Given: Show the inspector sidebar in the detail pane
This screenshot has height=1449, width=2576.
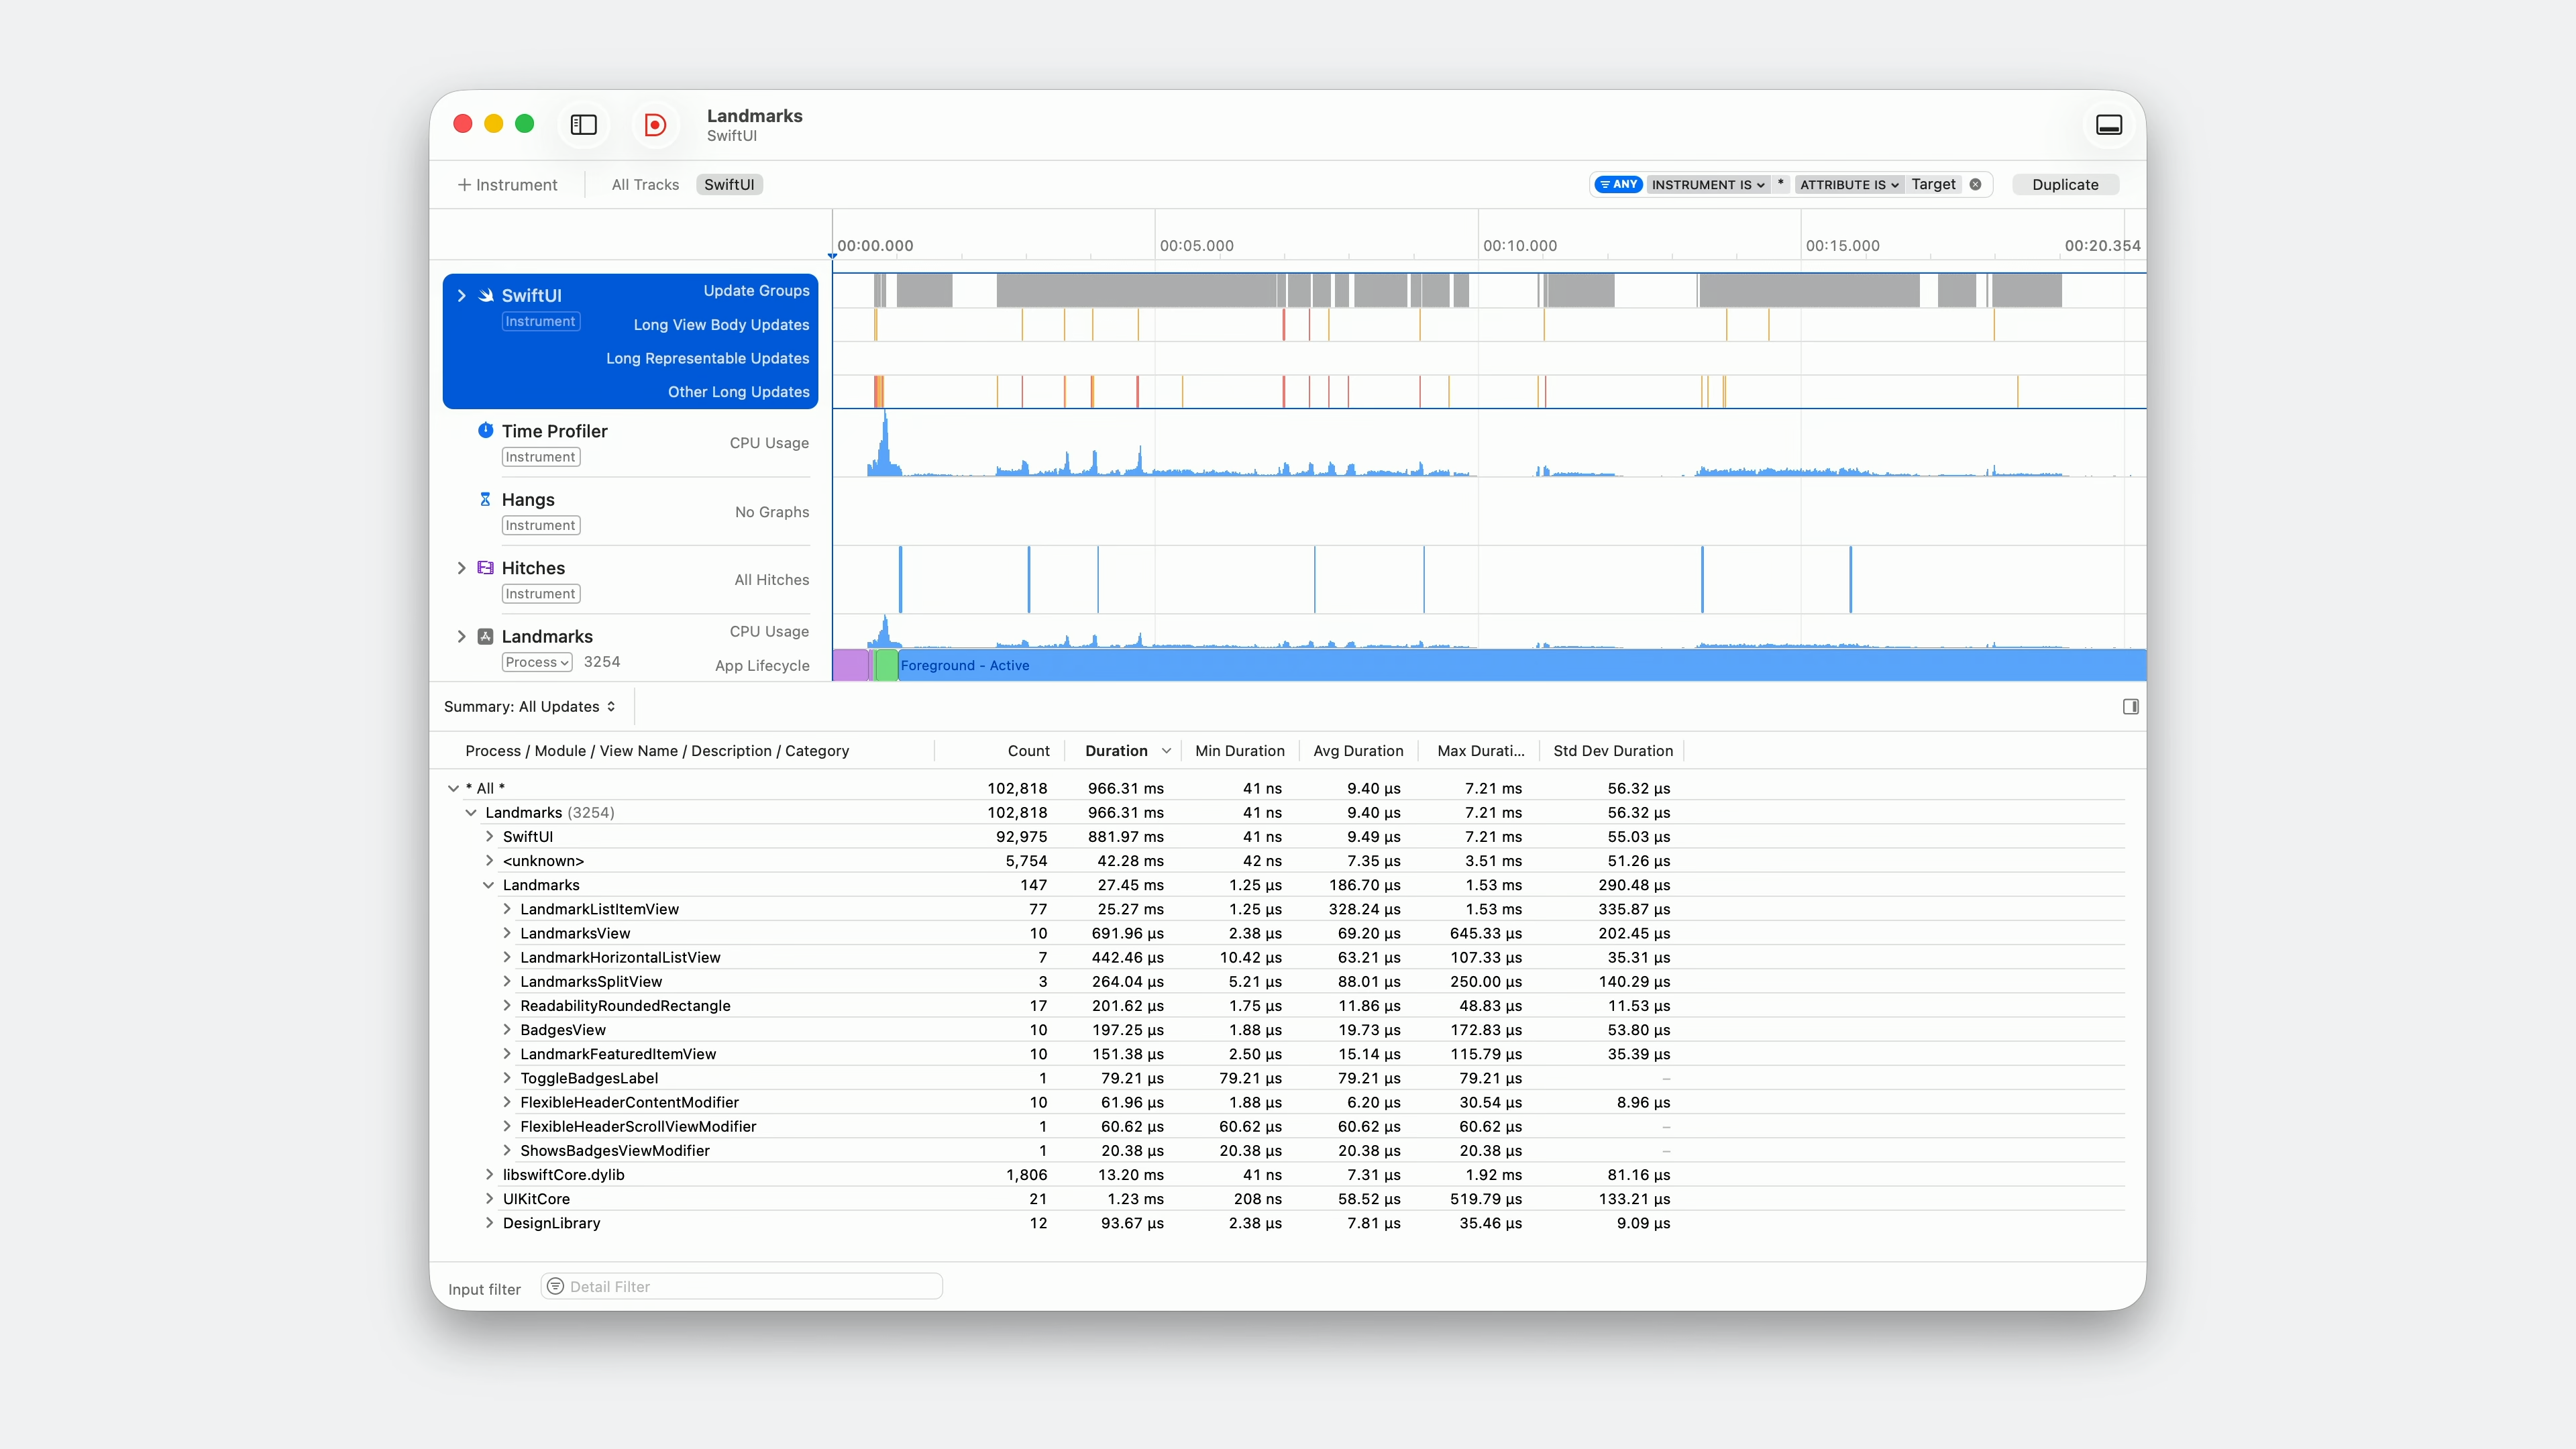Looking at the screenshot, I should coord(2130,707).
